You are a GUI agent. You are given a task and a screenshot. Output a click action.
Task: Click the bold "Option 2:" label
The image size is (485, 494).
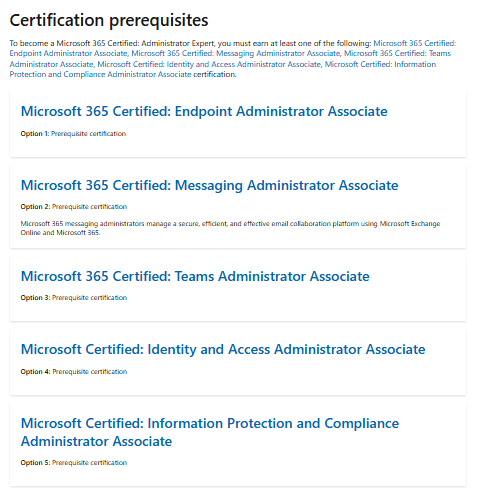pos(35,207)
